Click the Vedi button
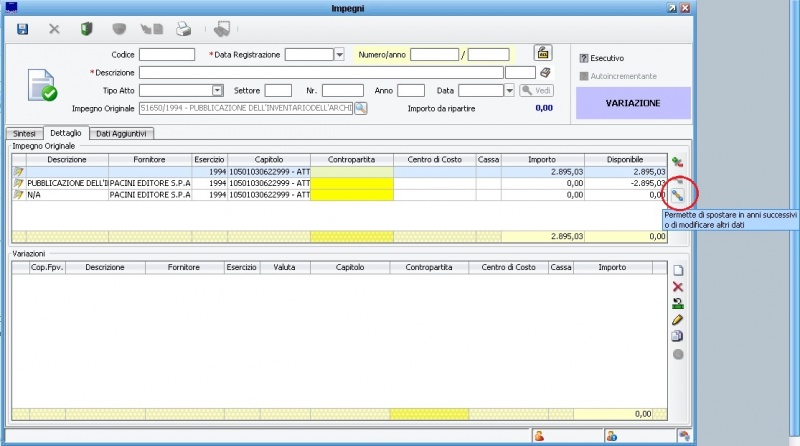The width and height of the screenshot is (800, 446). [x=536, y=91]
